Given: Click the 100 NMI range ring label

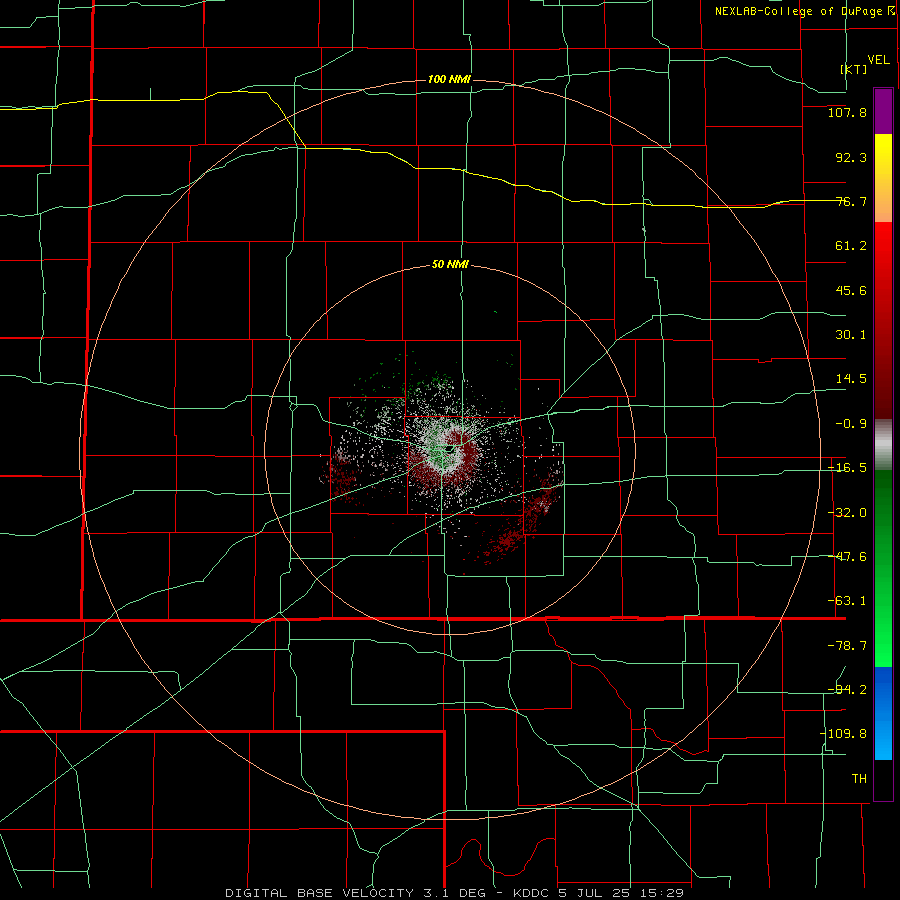Looking at the screenshot, I should click(x=449, y=79).
